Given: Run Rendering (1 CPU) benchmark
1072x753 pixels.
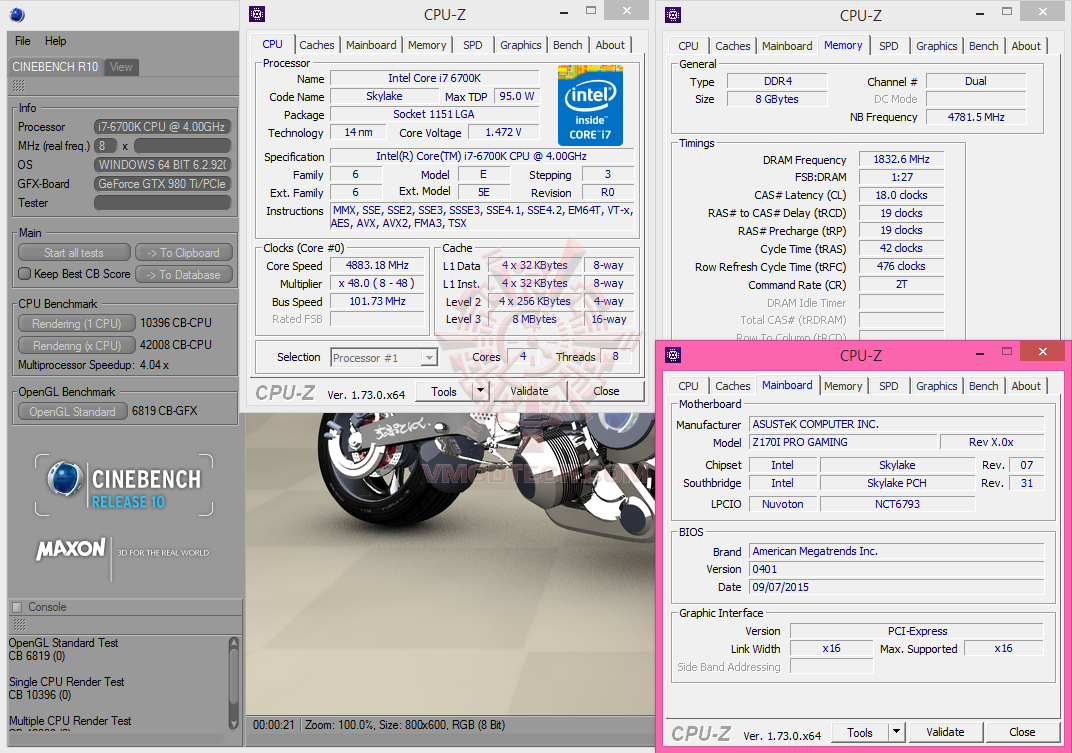Looking at the screenshot, I should [x=77, y=323].
